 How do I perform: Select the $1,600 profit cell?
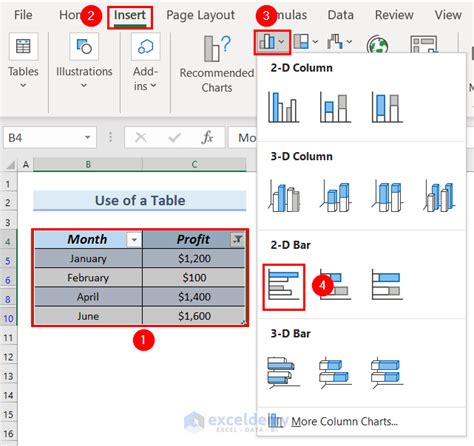[194, 316]
